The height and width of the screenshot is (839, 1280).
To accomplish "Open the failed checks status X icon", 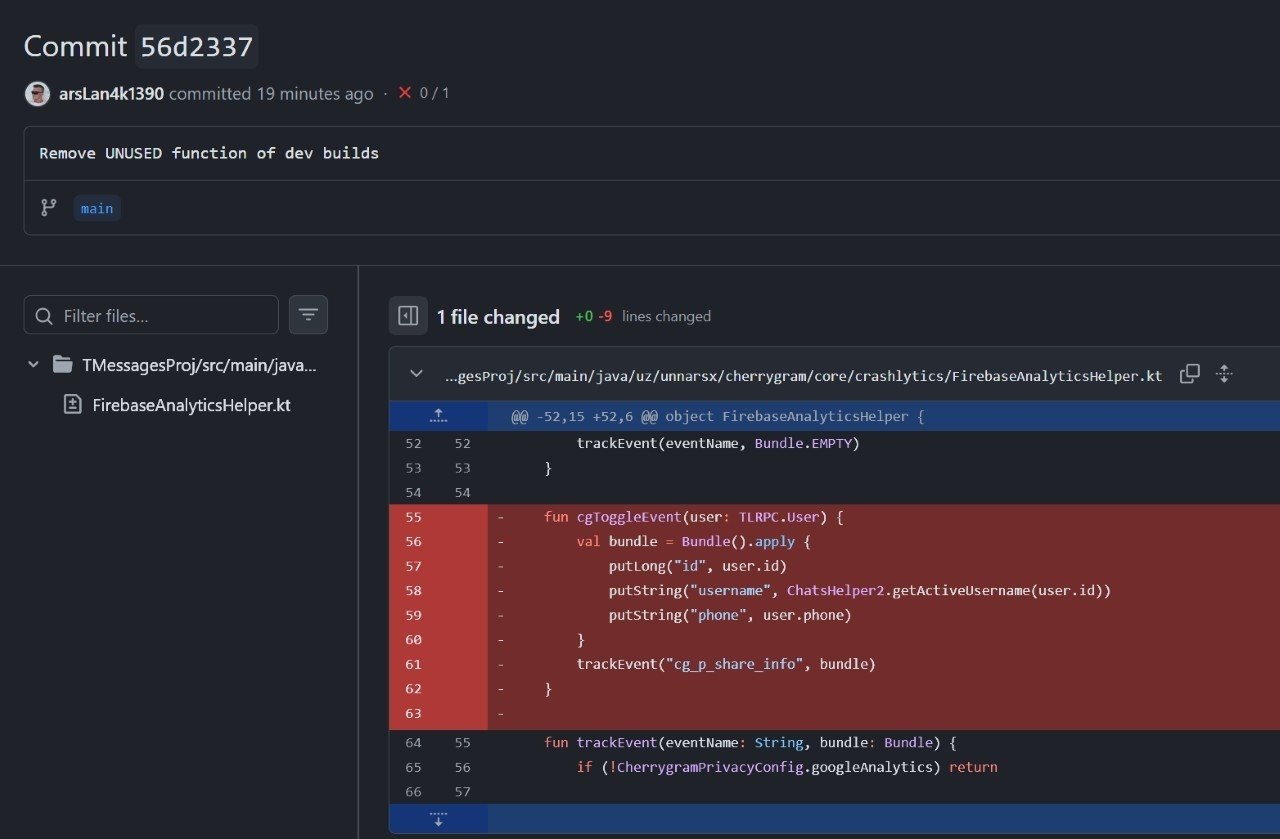I will tap(405, 93).
